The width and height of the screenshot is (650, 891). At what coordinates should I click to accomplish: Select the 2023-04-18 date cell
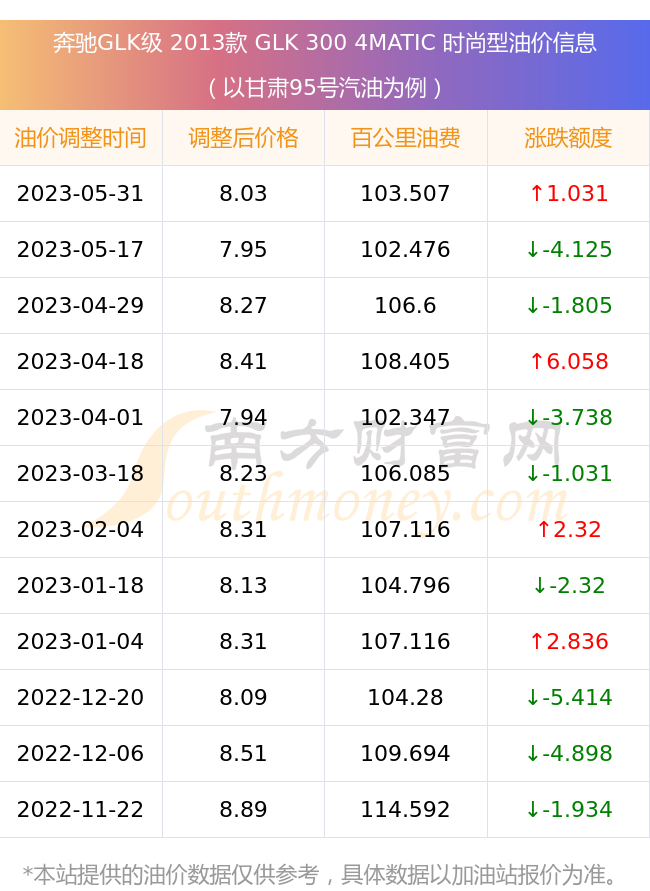coord(81,361)
